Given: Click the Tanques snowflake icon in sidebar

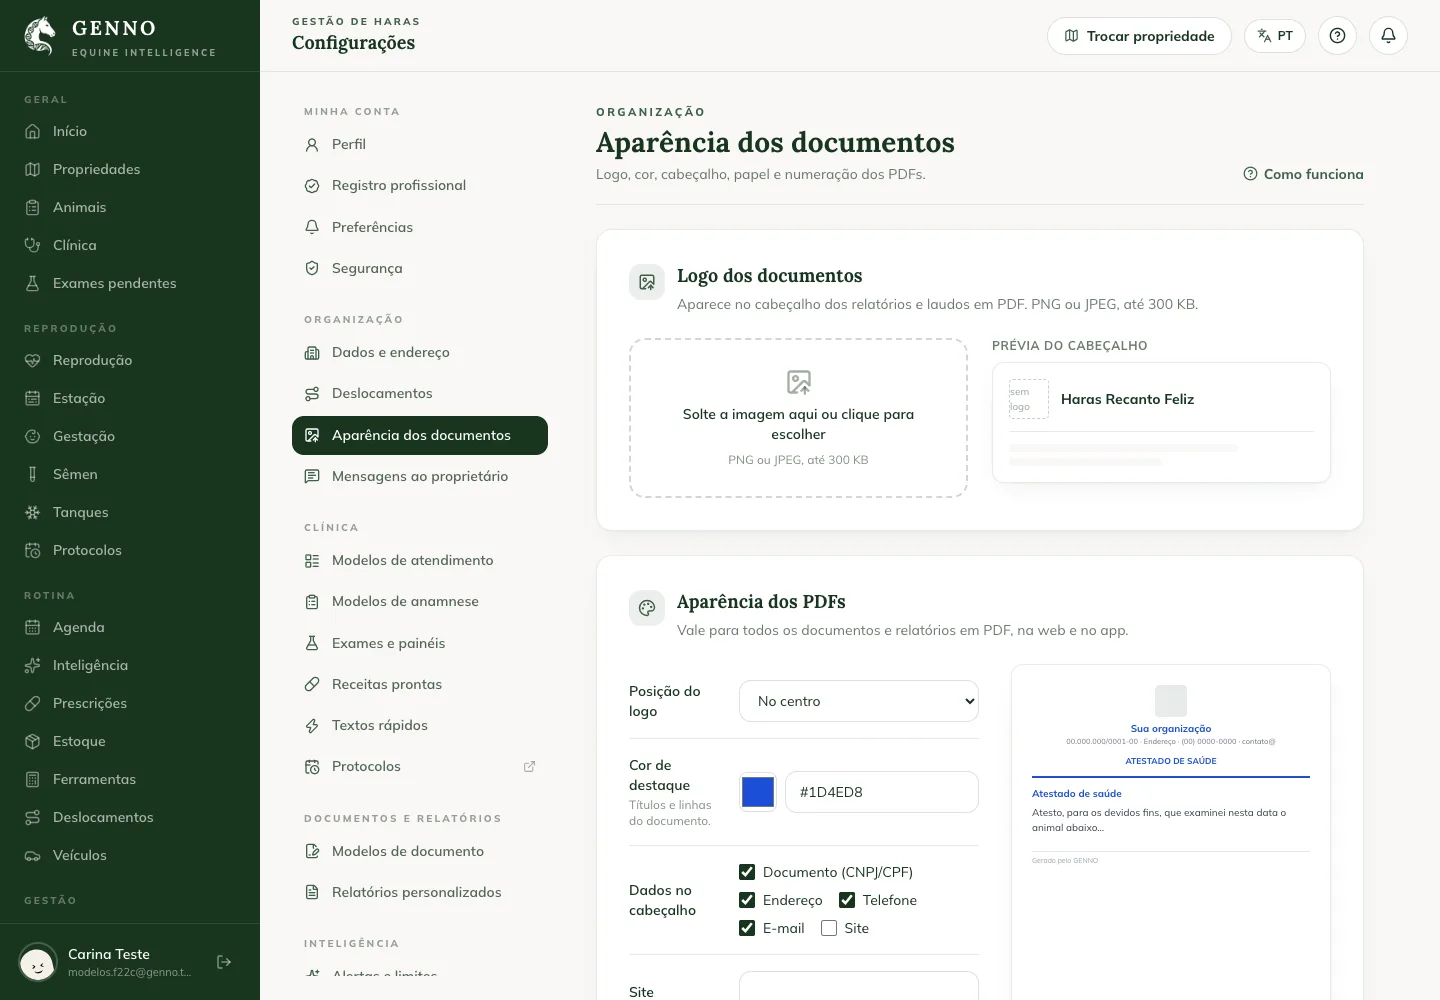Looking at the screenshot, I should (x=32, y=512).
